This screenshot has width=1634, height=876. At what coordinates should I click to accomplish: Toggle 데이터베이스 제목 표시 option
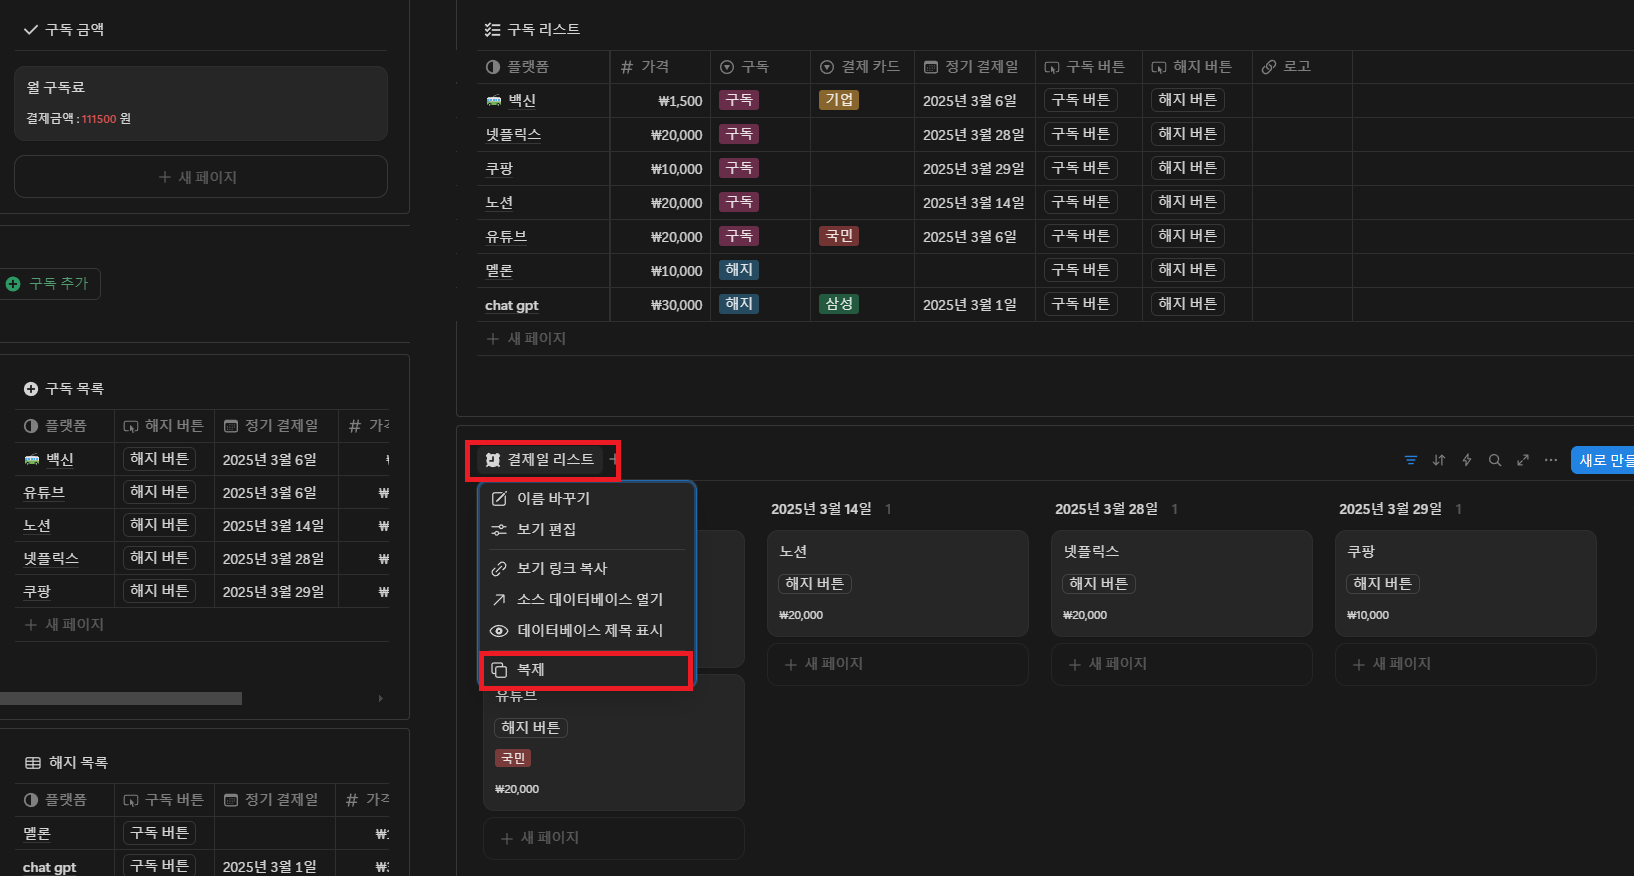[x=587, y=630]
